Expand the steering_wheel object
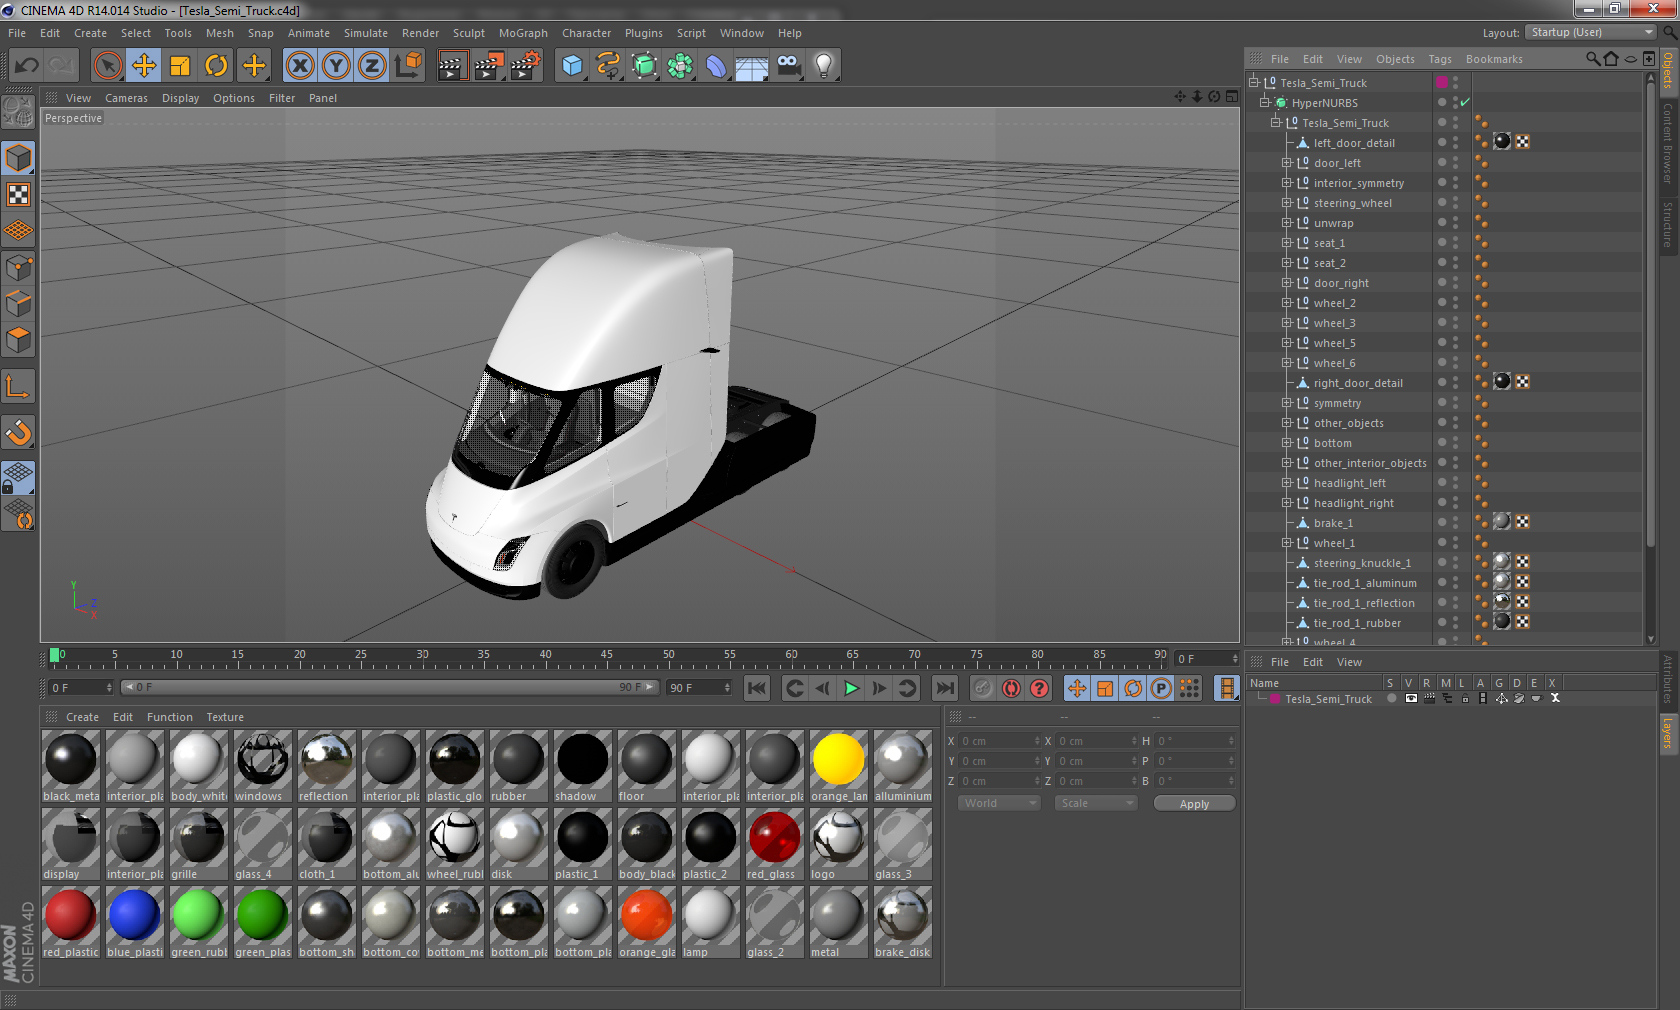Image resolution: width=1680 pixels, height=1010 pixels. pyautogui.click(x=1287, y=203)
